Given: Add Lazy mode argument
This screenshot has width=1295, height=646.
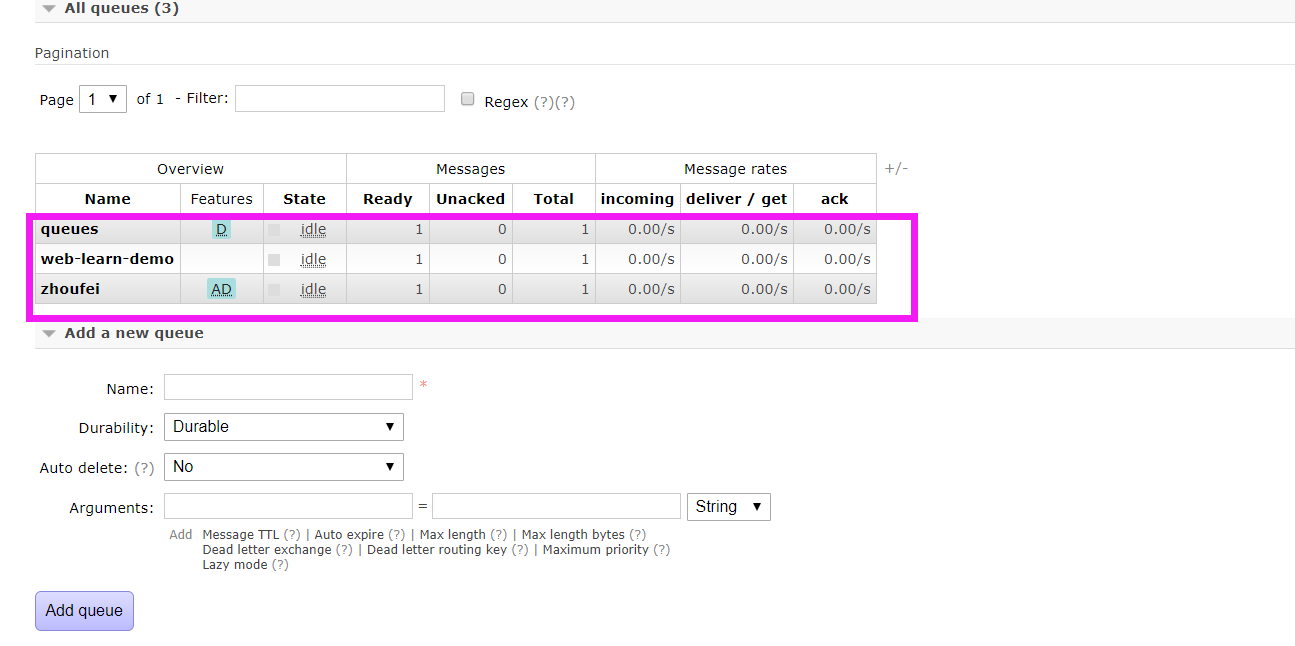Looking at the screenshot, I should (x=235, y=565).
